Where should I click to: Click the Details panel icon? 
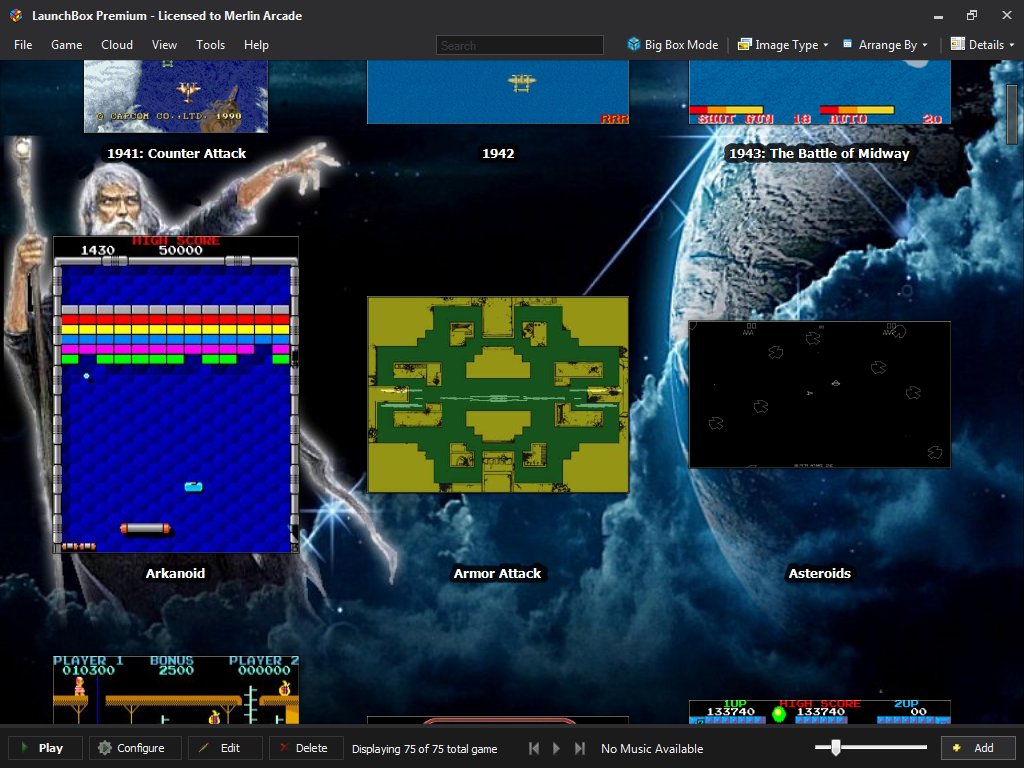957,44
